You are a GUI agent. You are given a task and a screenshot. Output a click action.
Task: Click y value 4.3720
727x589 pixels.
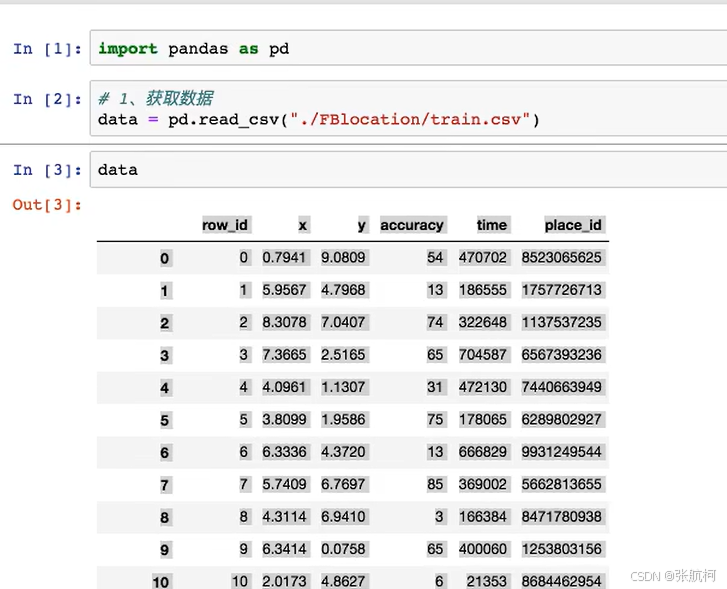point(344,452)
